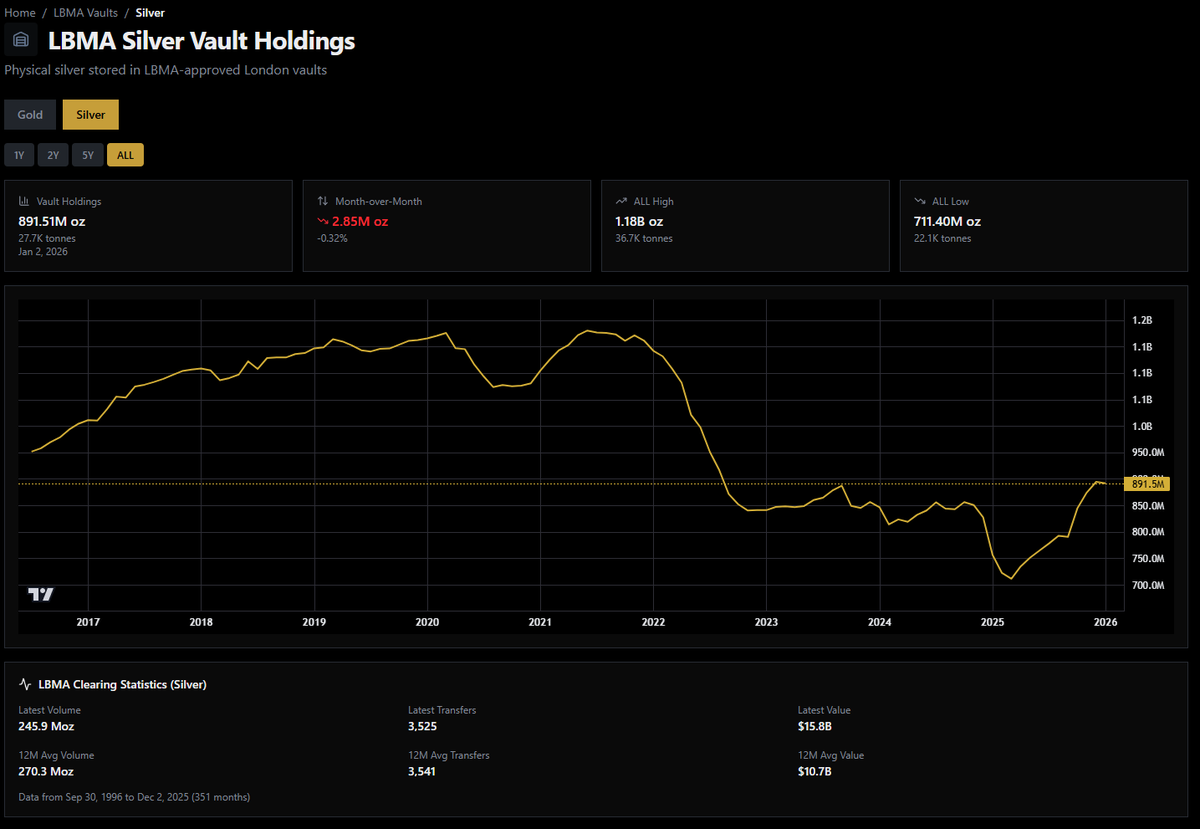Select the 5Y time range
The height and width of the screenshot is (829, 1200).
87,154
